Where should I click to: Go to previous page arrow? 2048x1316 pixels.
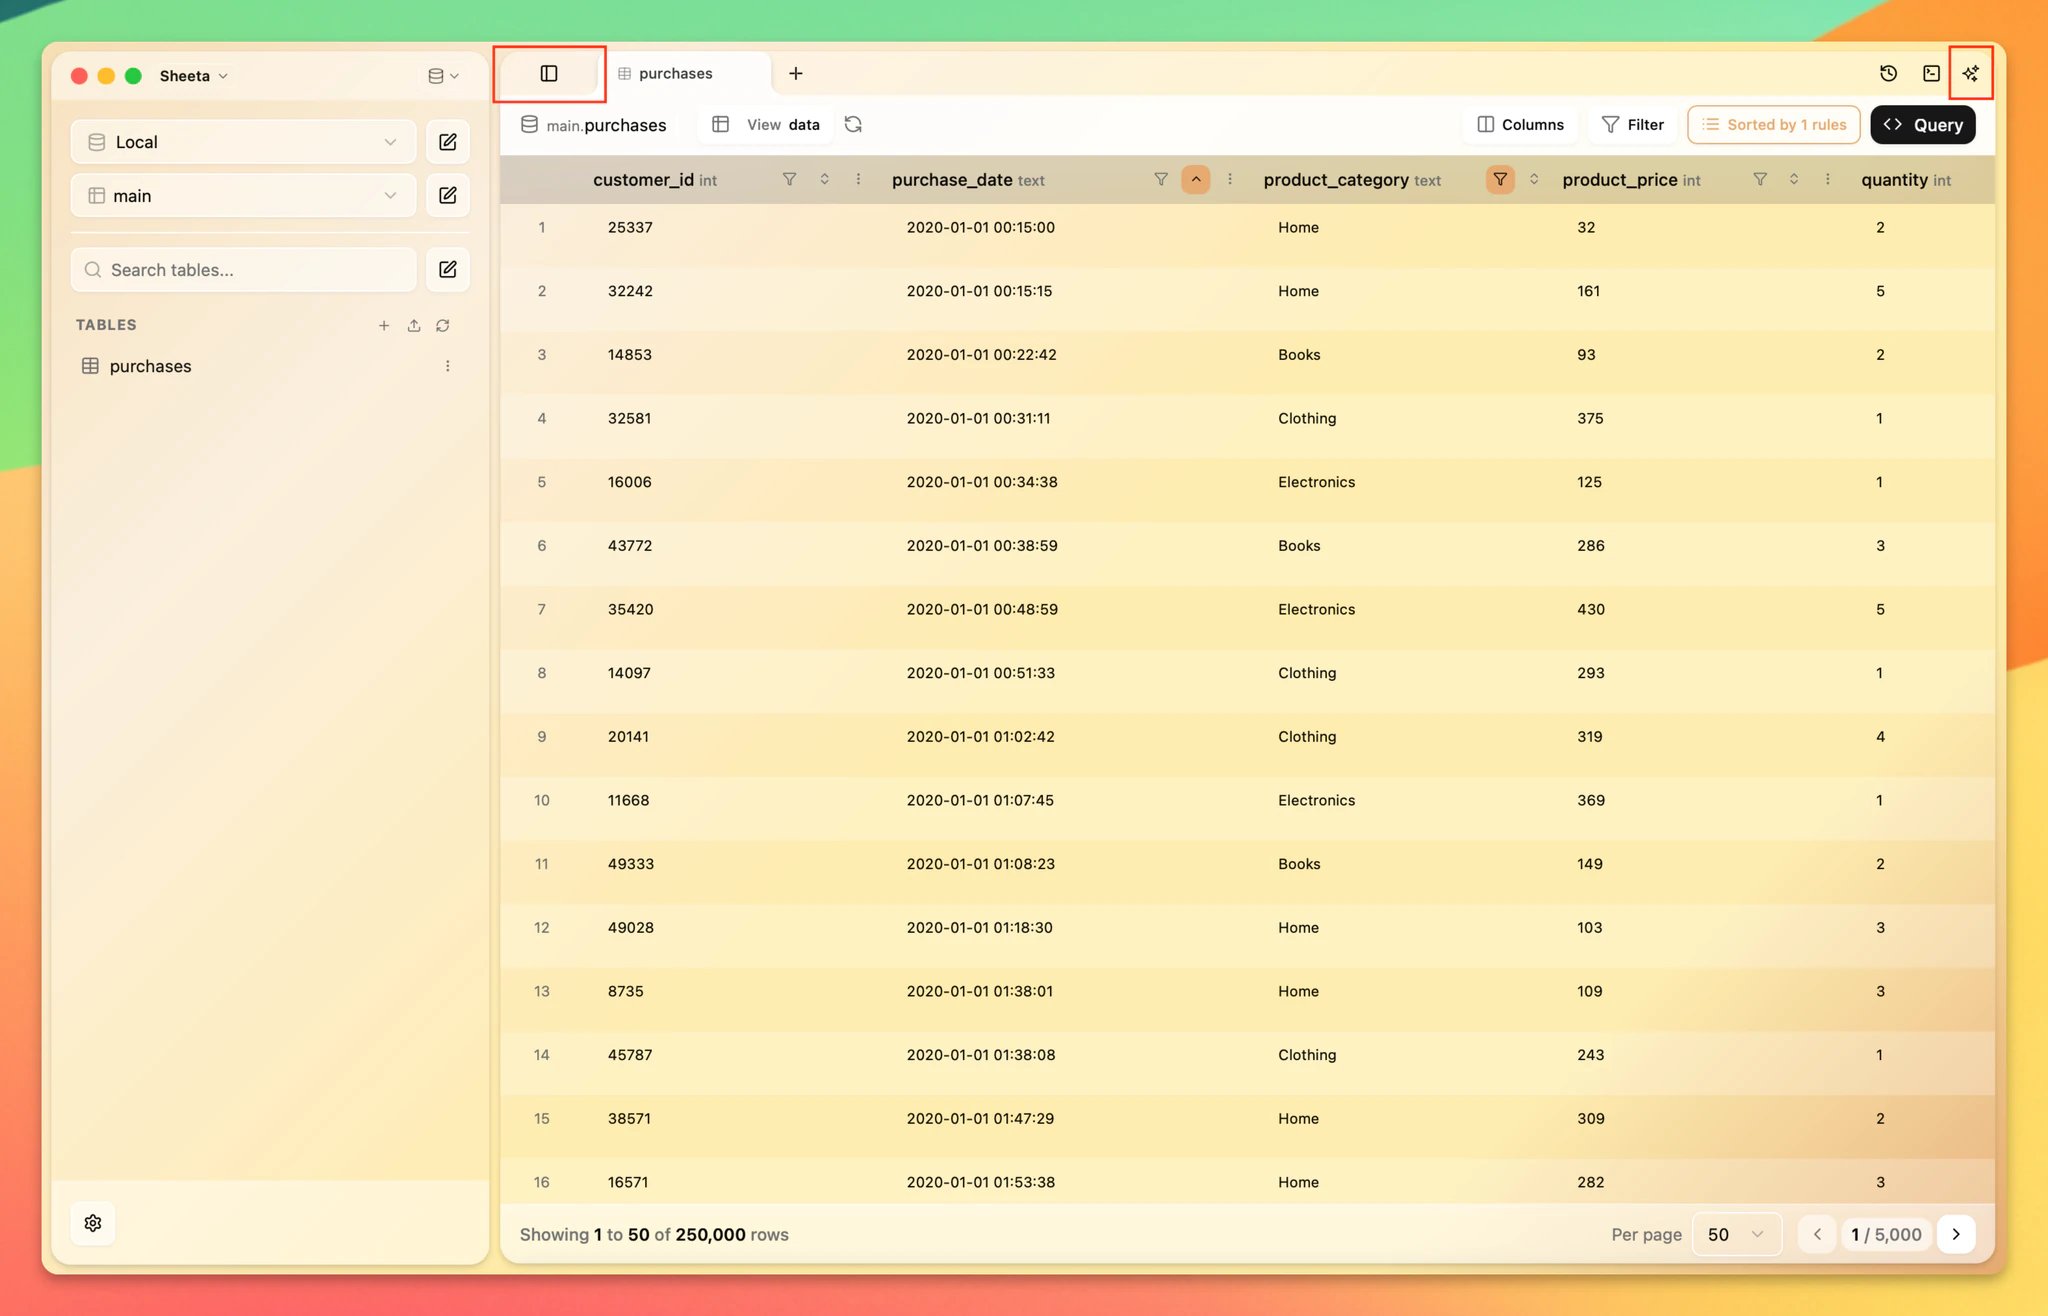[1817, 1234]
